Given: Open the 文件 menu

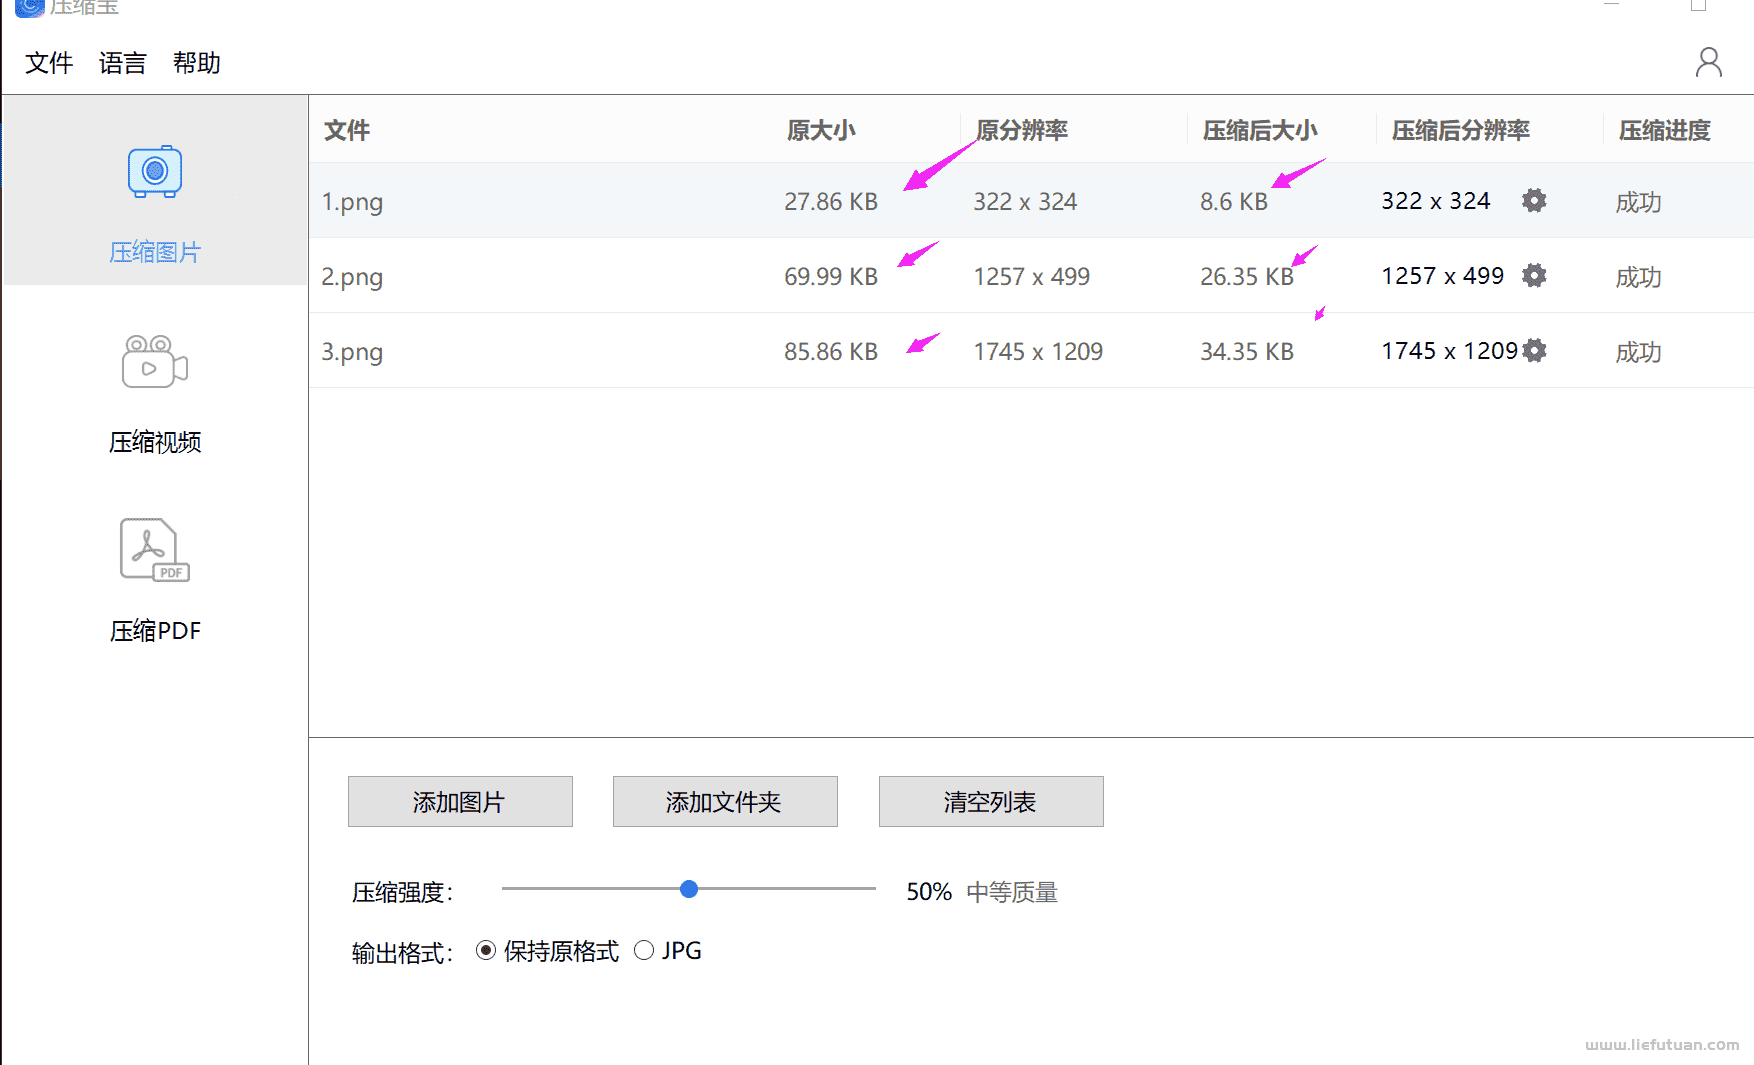Looking at the screenshot, I should 49,63.
